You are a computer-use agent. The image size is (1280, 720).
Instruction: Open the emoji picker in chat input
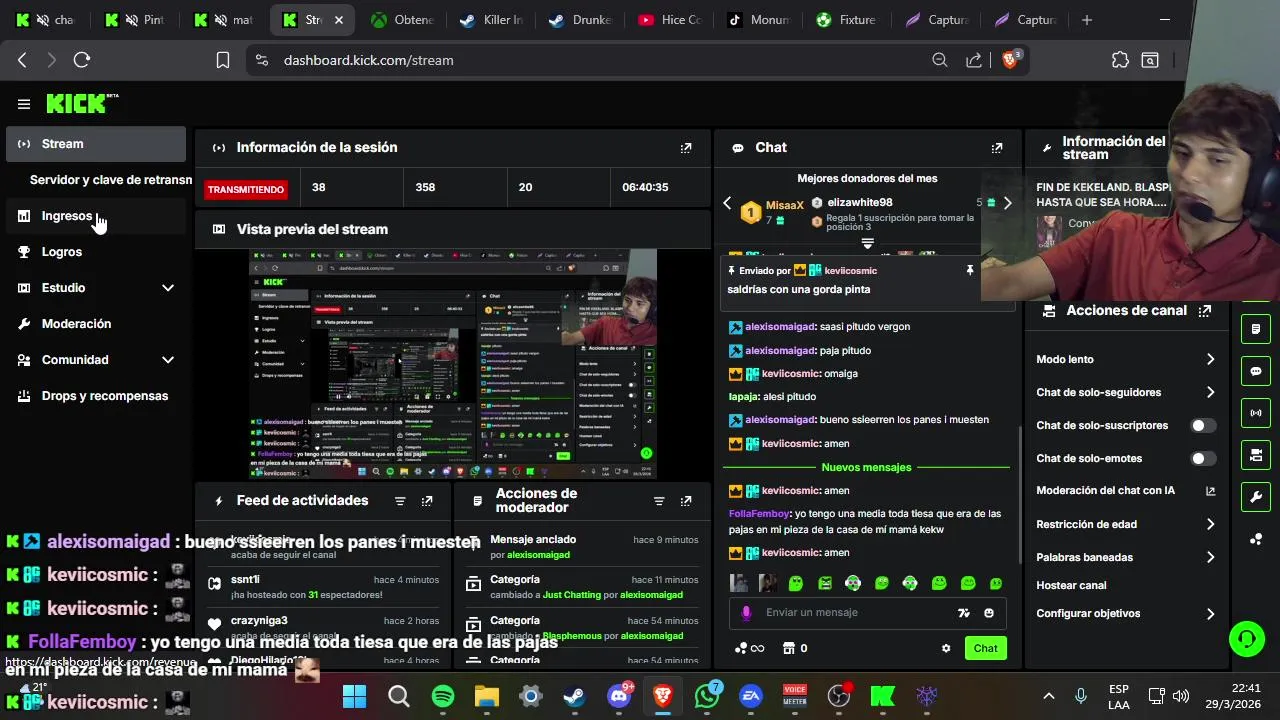tap(989, 613)
